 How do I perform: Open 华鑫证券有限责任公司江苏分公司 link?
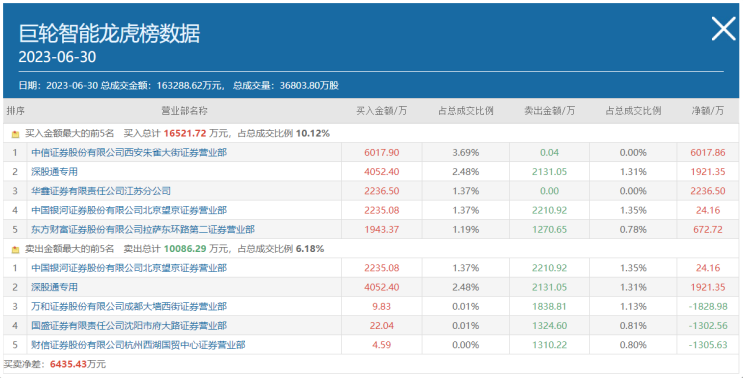pos(101,191)
